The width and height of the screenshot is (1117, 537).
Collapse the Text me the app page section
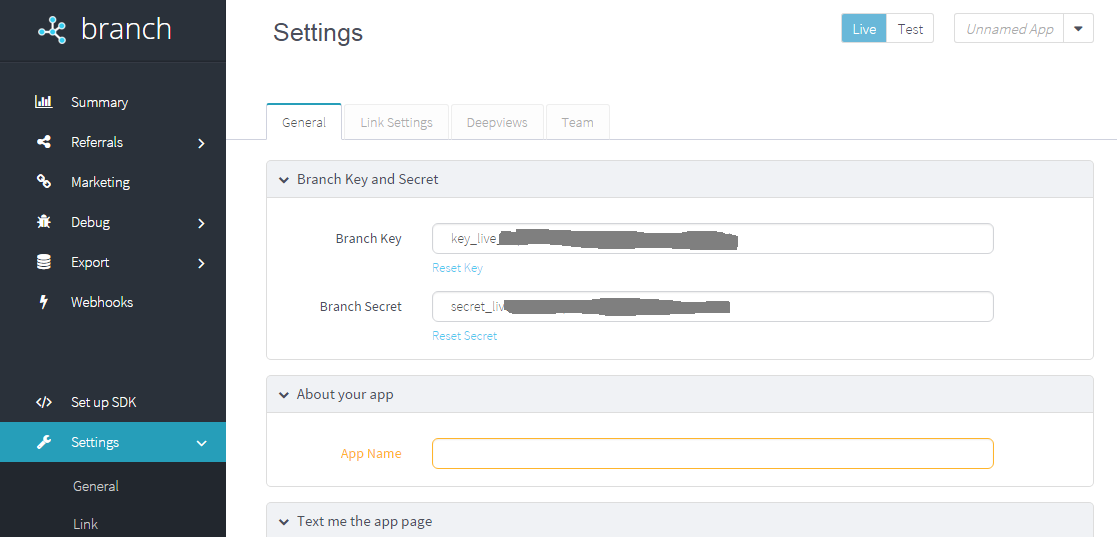[x=284, y=521]
